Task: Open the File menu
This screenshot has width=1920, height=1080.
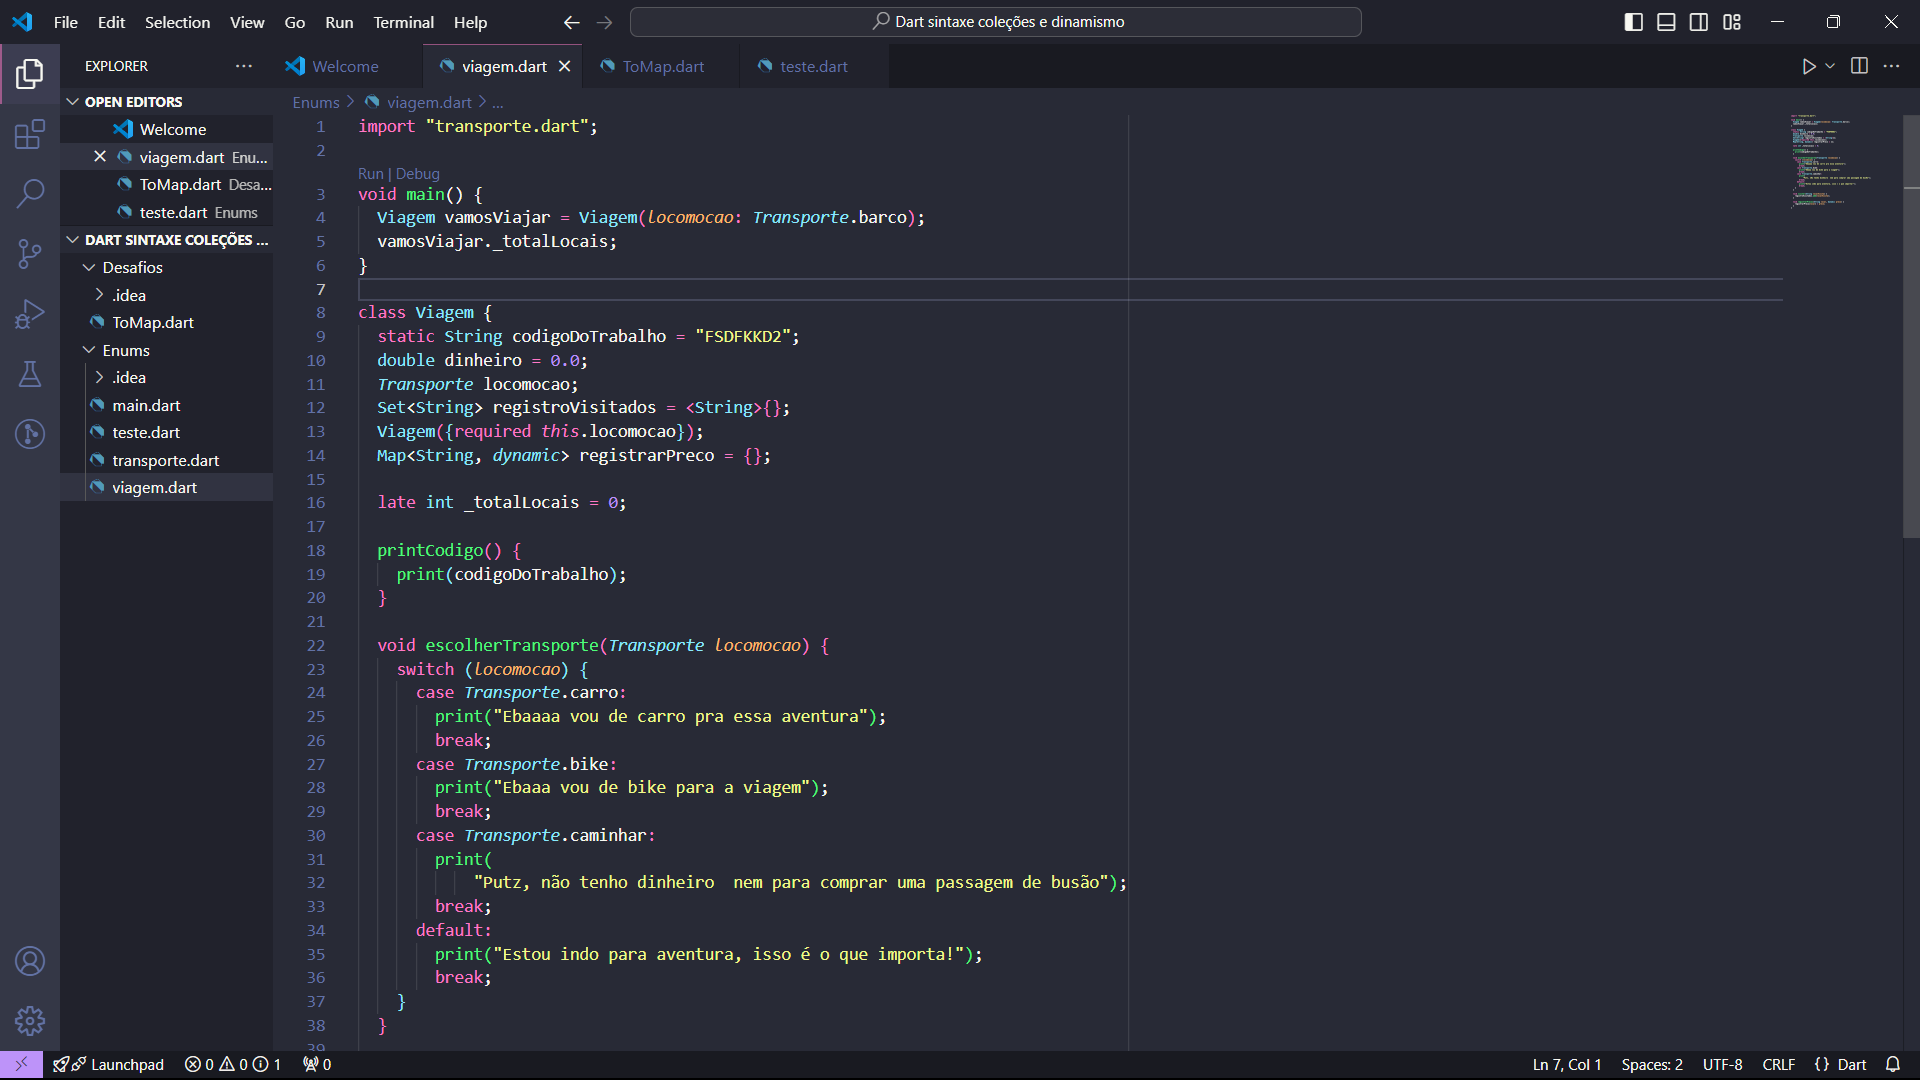Action: (x=66, y=22)
